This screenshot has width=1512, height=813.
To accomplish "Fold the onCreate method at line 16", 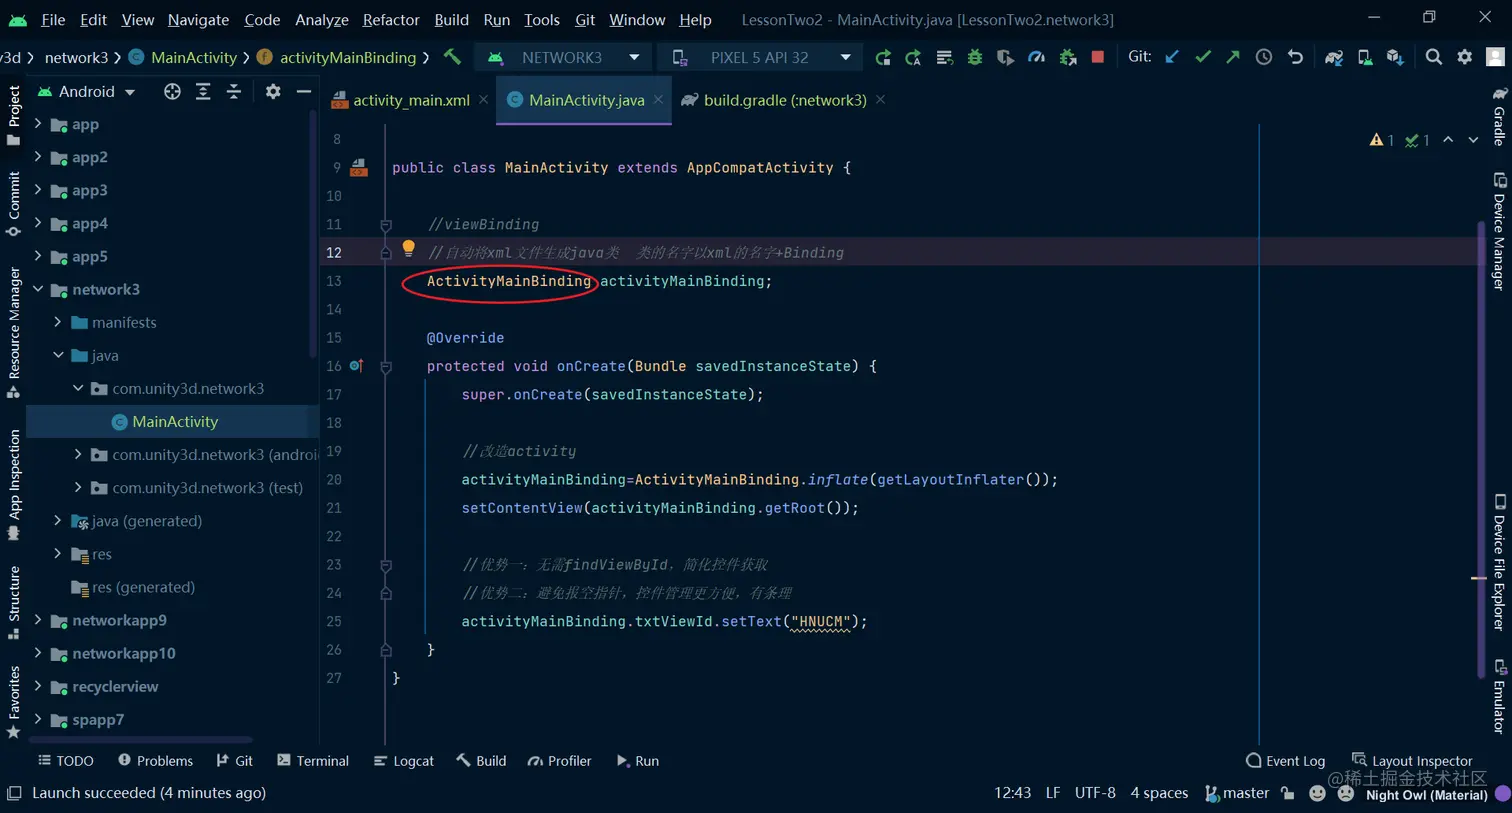I will point(386,367).
